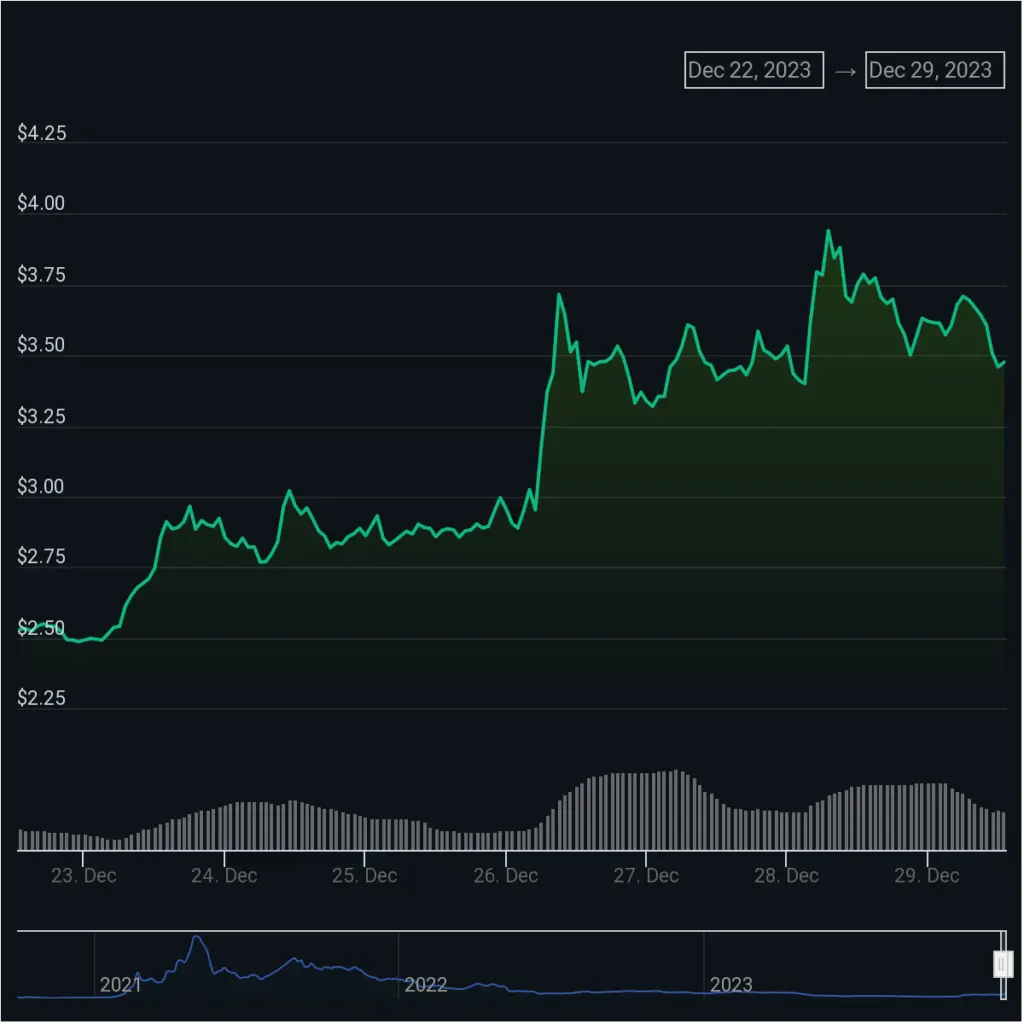
Task: Click the tallest volume bar under 27. Dec
Action: [x=675, y=800]
